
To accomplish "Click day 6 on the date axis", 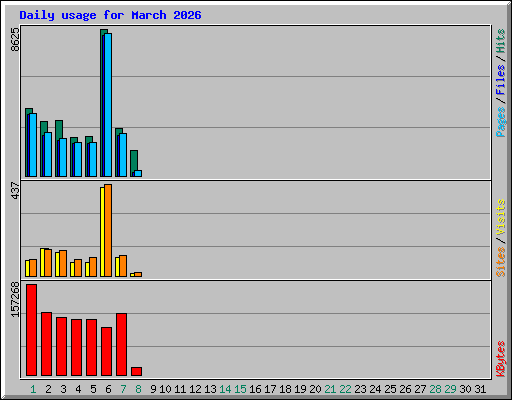I will click(108, 389).
